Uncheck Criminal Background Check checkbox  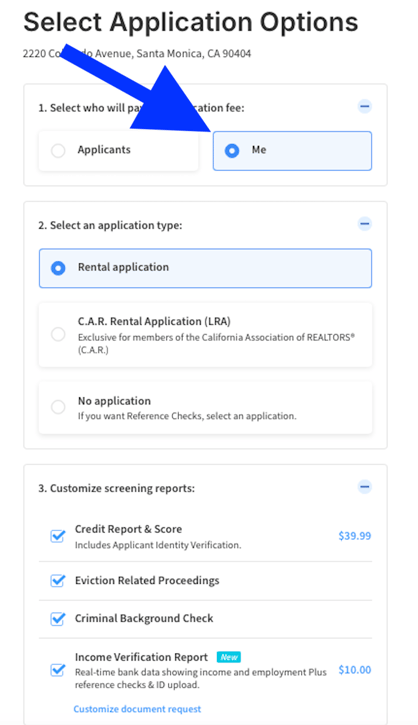tap(58, 618)
